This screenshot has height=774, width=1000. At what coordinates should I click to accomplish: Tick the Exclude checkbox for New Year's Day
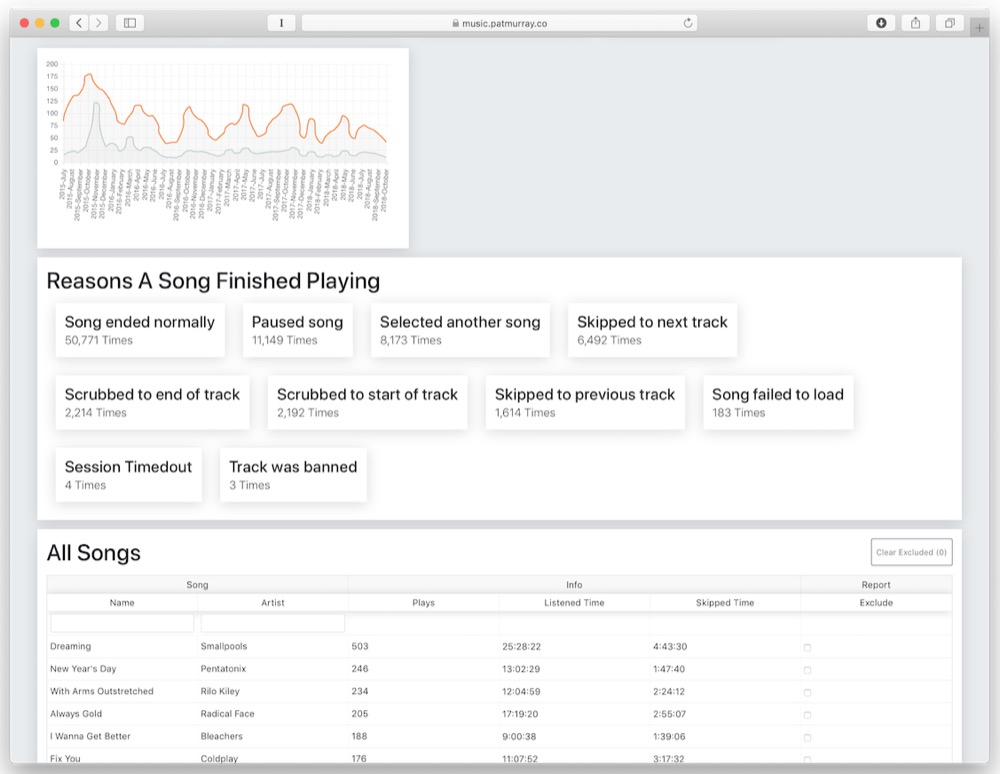tap(807, 670)
